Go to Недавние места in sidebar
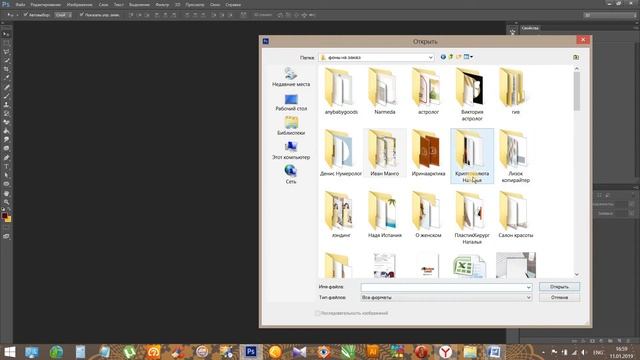640x360 pixels. coord(291,77)
